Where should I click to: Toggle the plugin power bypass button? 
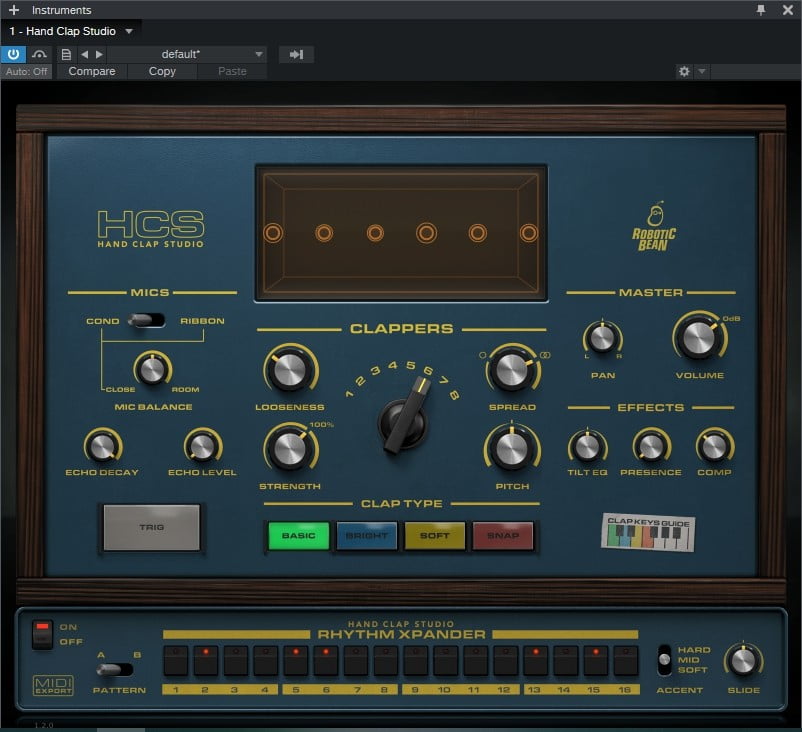13,54
